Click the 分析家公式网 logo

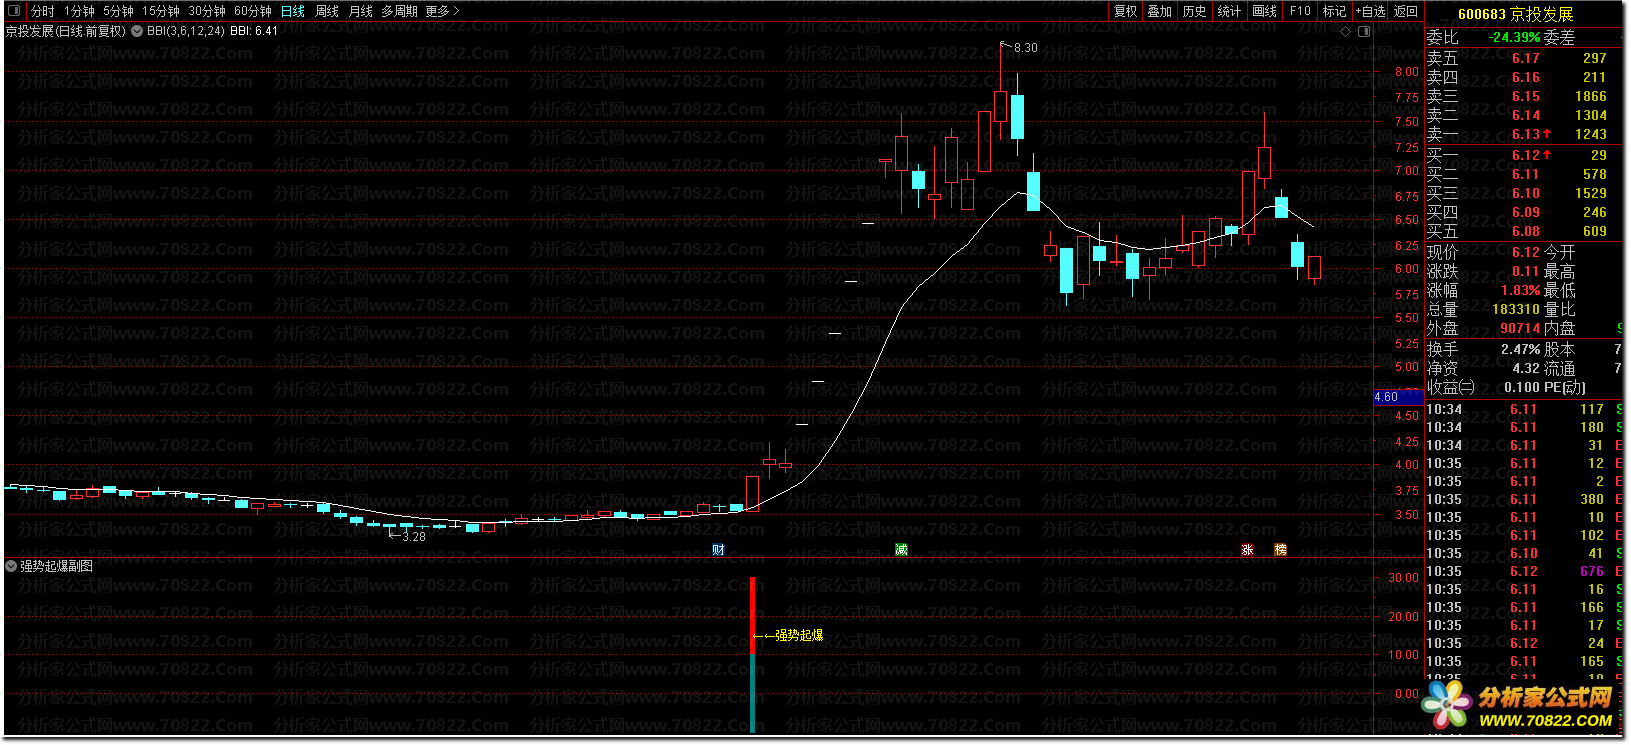click(1522, 706)
